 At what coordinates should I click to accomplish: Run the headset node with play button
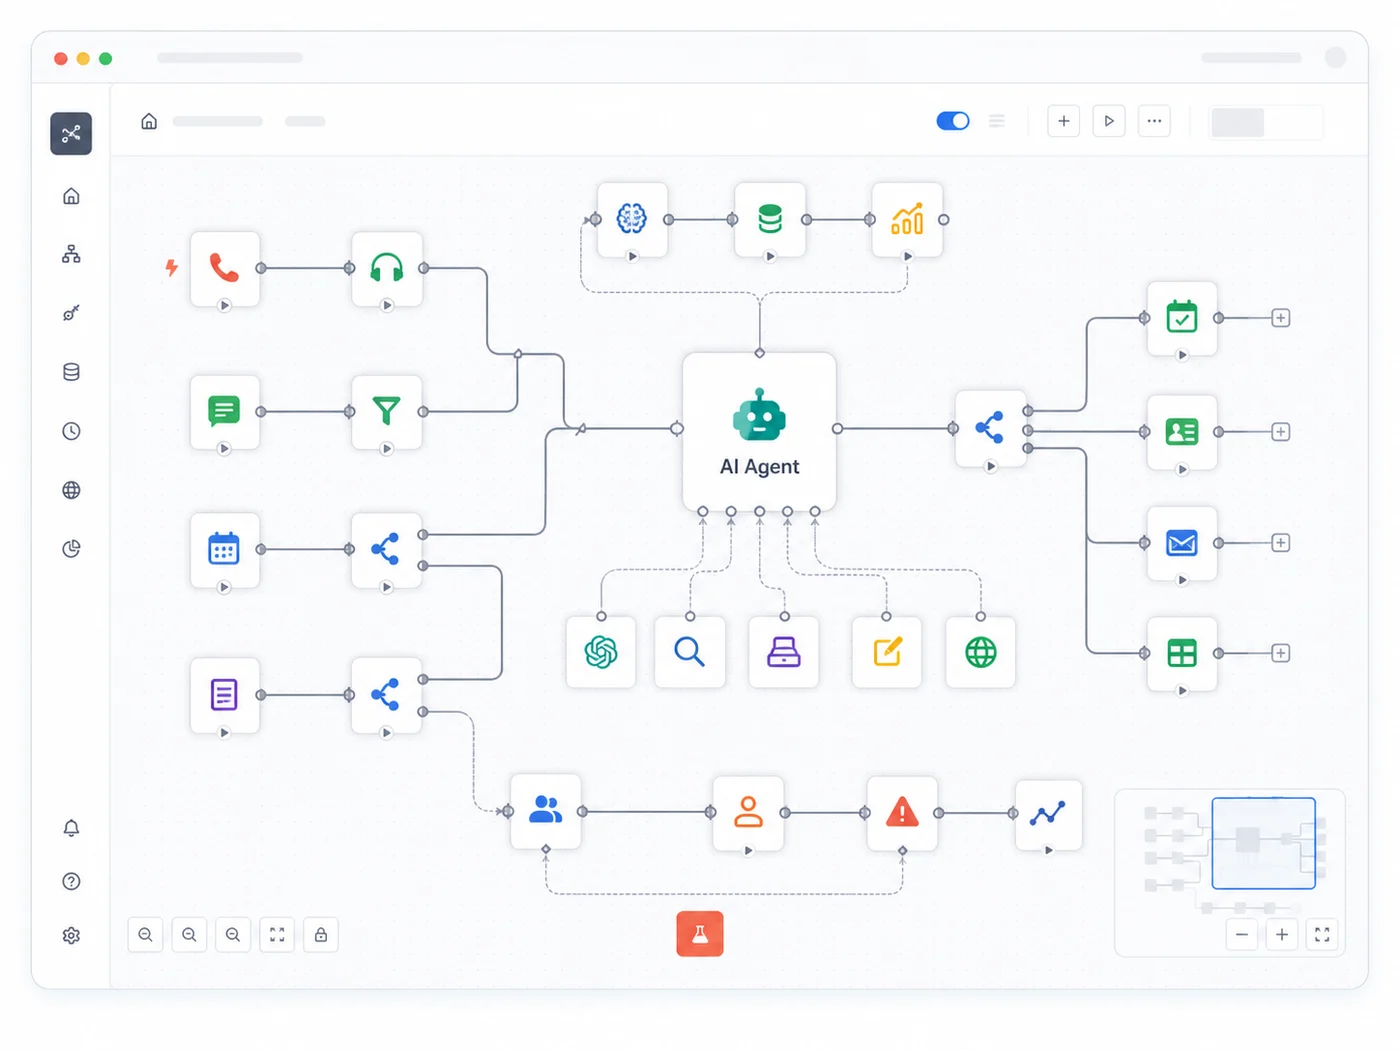[x=387, y=305]
